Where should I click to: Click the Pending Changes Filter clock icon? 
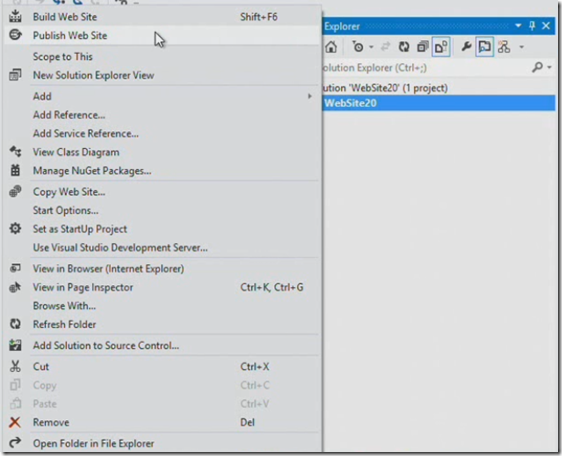[x=358, y=47]
